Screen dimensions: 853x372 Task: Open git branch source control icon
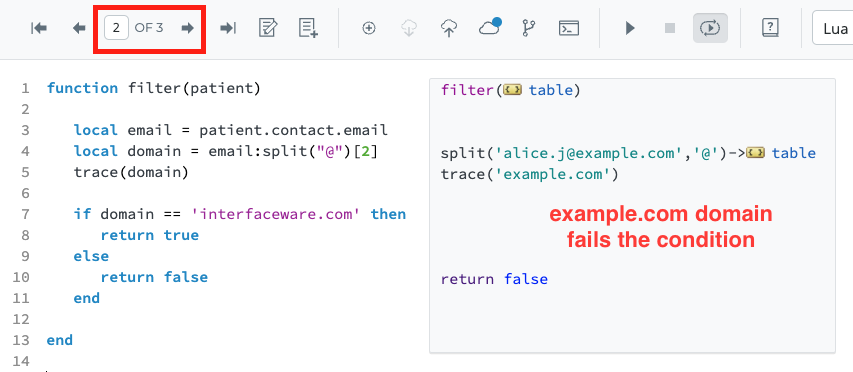coord(528,28)
